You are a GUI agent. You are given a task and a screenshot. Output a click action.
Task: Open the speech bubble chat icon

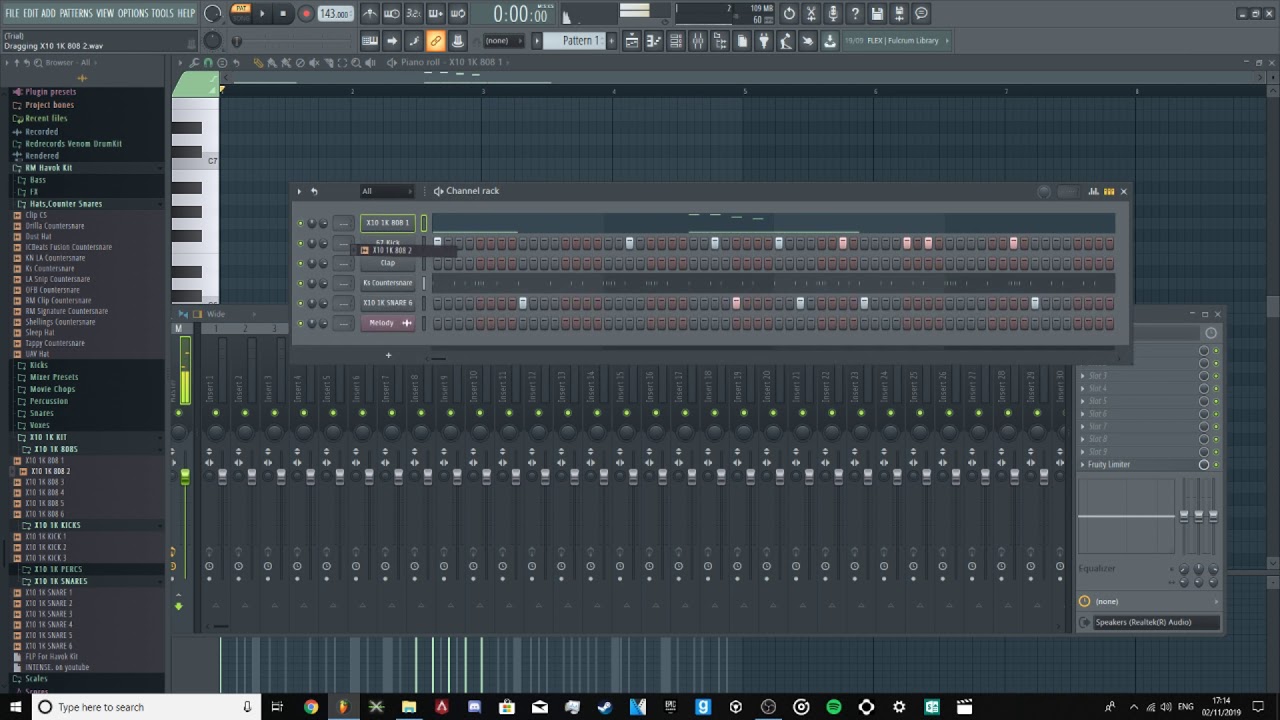[921, 14]
